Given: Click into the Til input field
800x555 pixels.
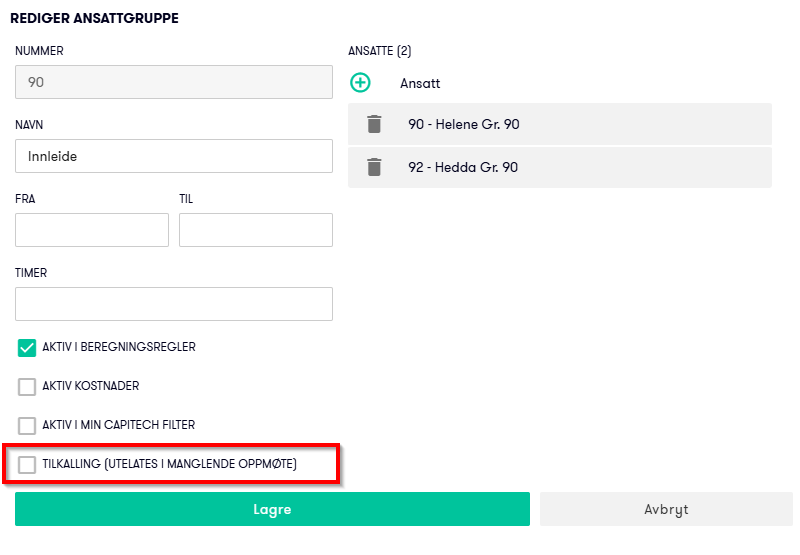Looking at the screenshot, I should tap(255, 230).
